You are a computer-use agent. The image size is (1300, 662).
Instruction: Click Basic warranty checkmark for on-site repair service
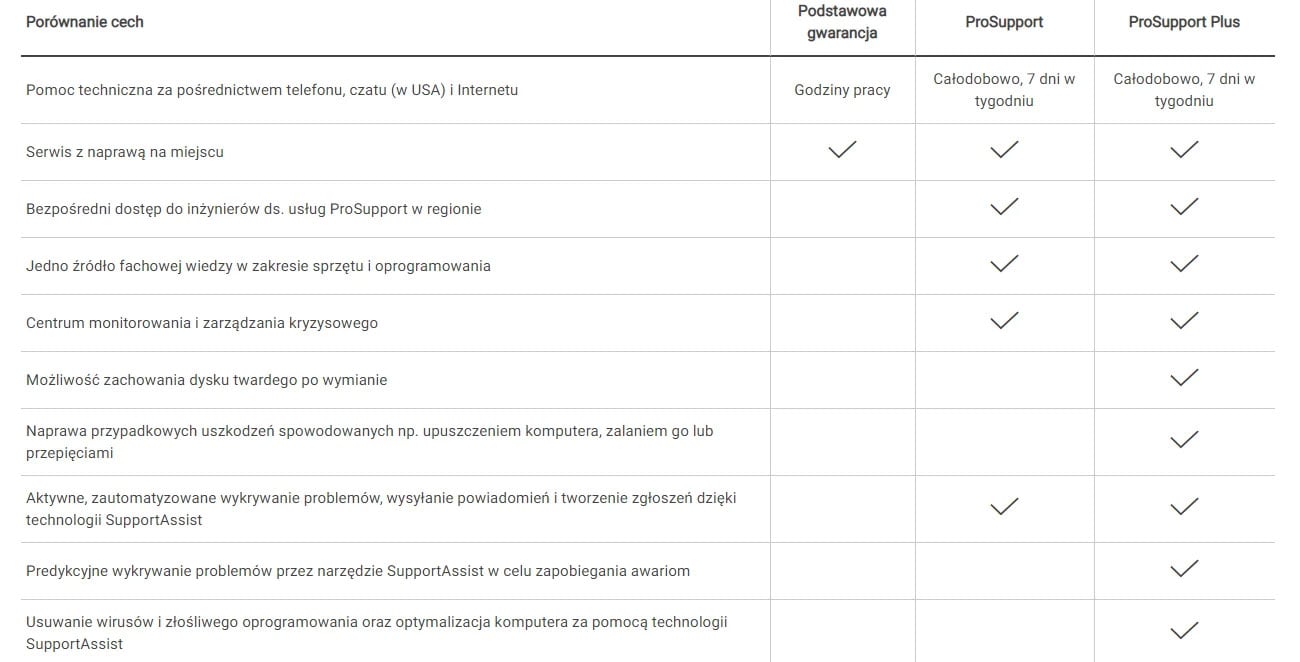[x=842, y=150]
